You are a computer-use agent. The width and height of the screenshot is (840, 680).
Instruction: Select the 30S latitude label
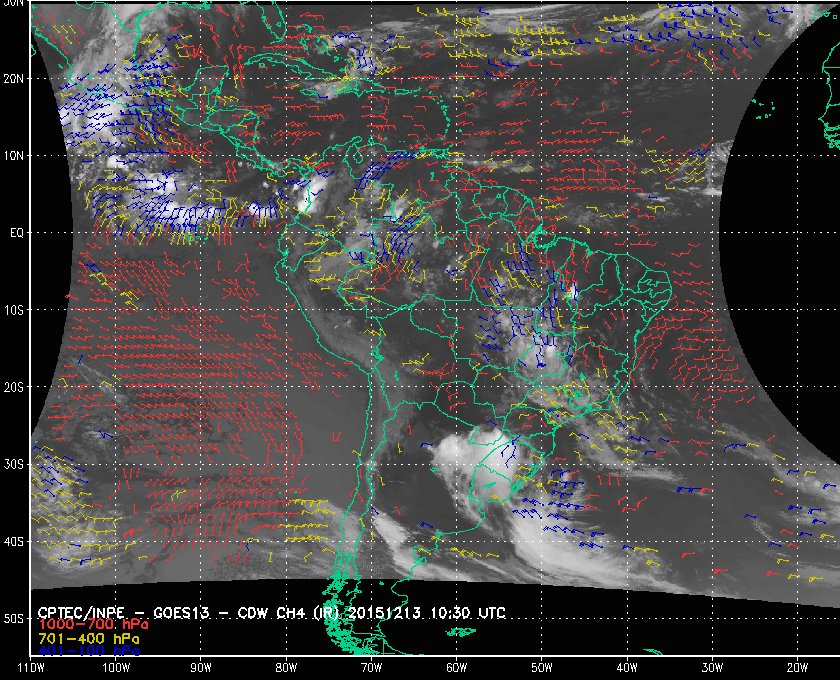pos(14,464)
